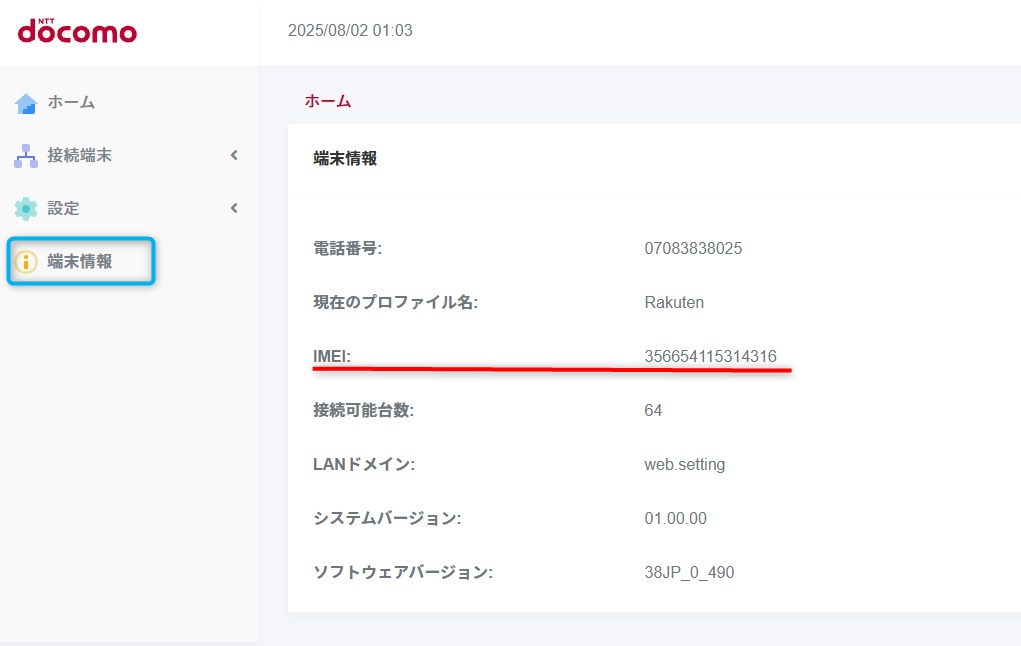The height and width of the screenshot is (646, 1021).
Task: Open the 接続端末 menu item
Action: [79, 155]
